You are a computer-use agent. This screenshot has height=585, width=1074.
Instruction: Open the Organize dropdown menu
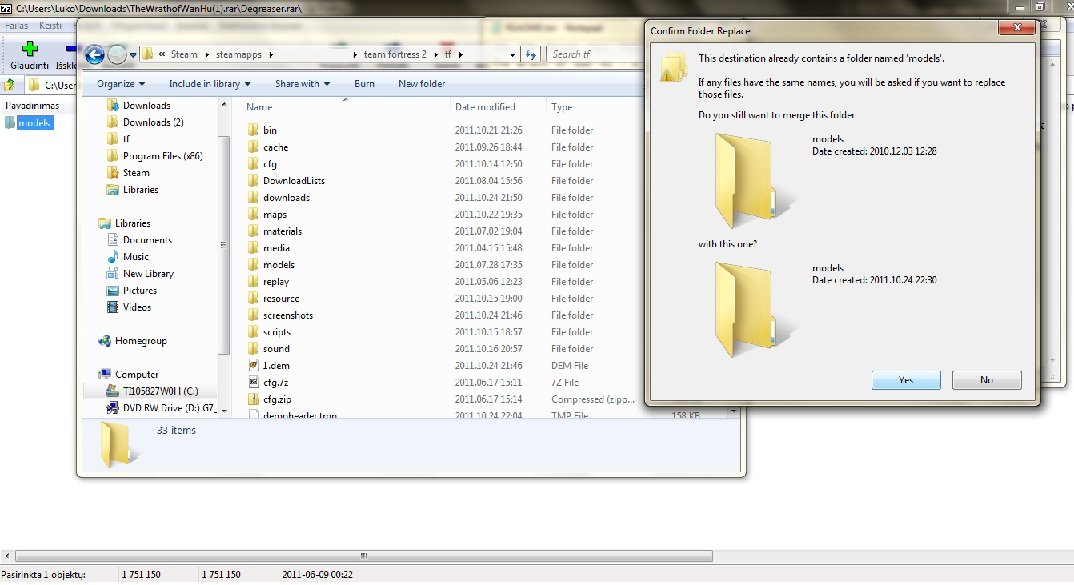point(121,84)
